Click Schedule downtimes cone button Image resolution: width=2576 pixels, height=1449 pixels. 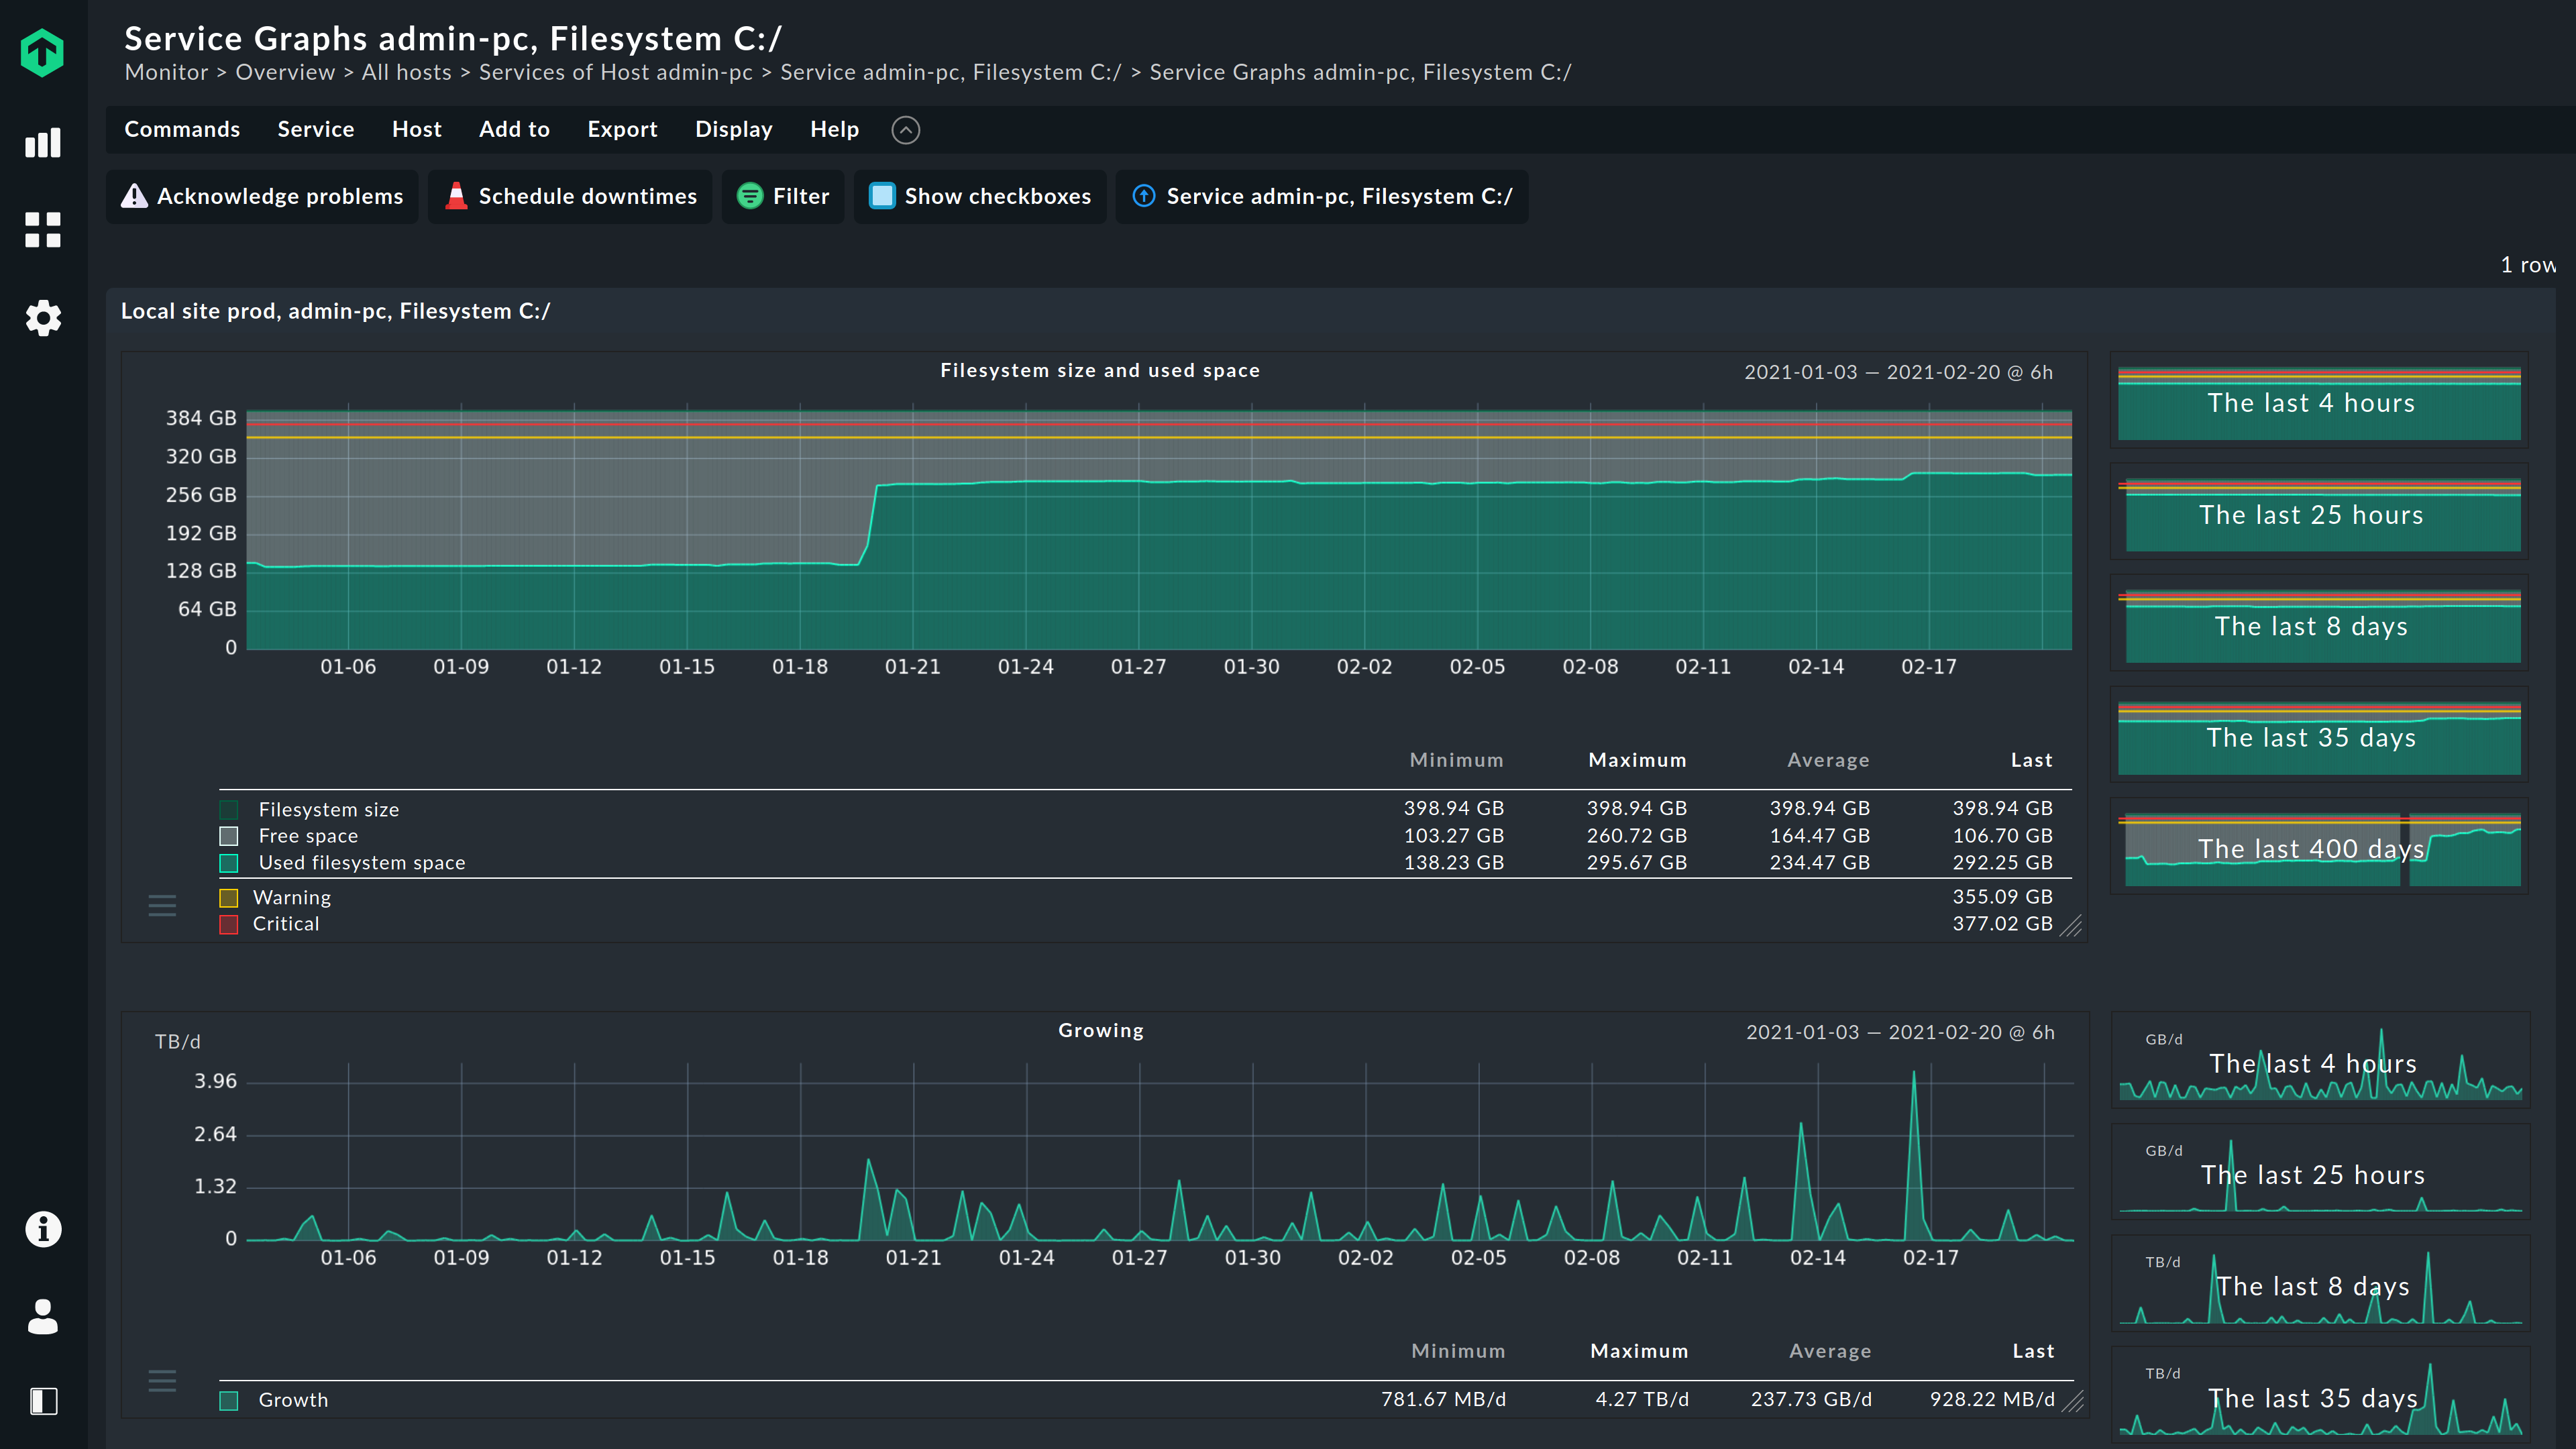tap(570, 196)
